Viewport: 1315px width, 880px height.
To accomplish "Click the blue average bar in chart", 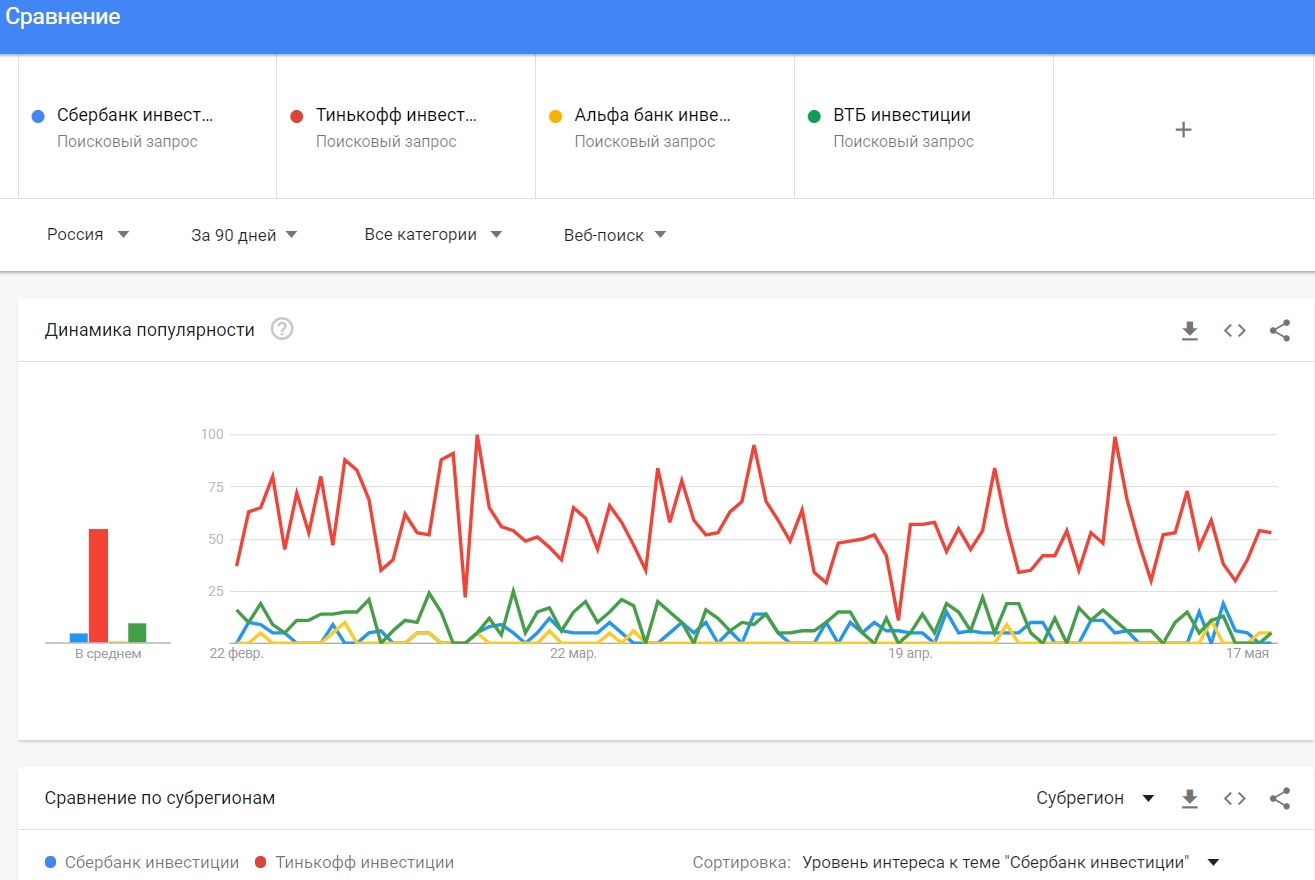I will [x=79, y=638].
